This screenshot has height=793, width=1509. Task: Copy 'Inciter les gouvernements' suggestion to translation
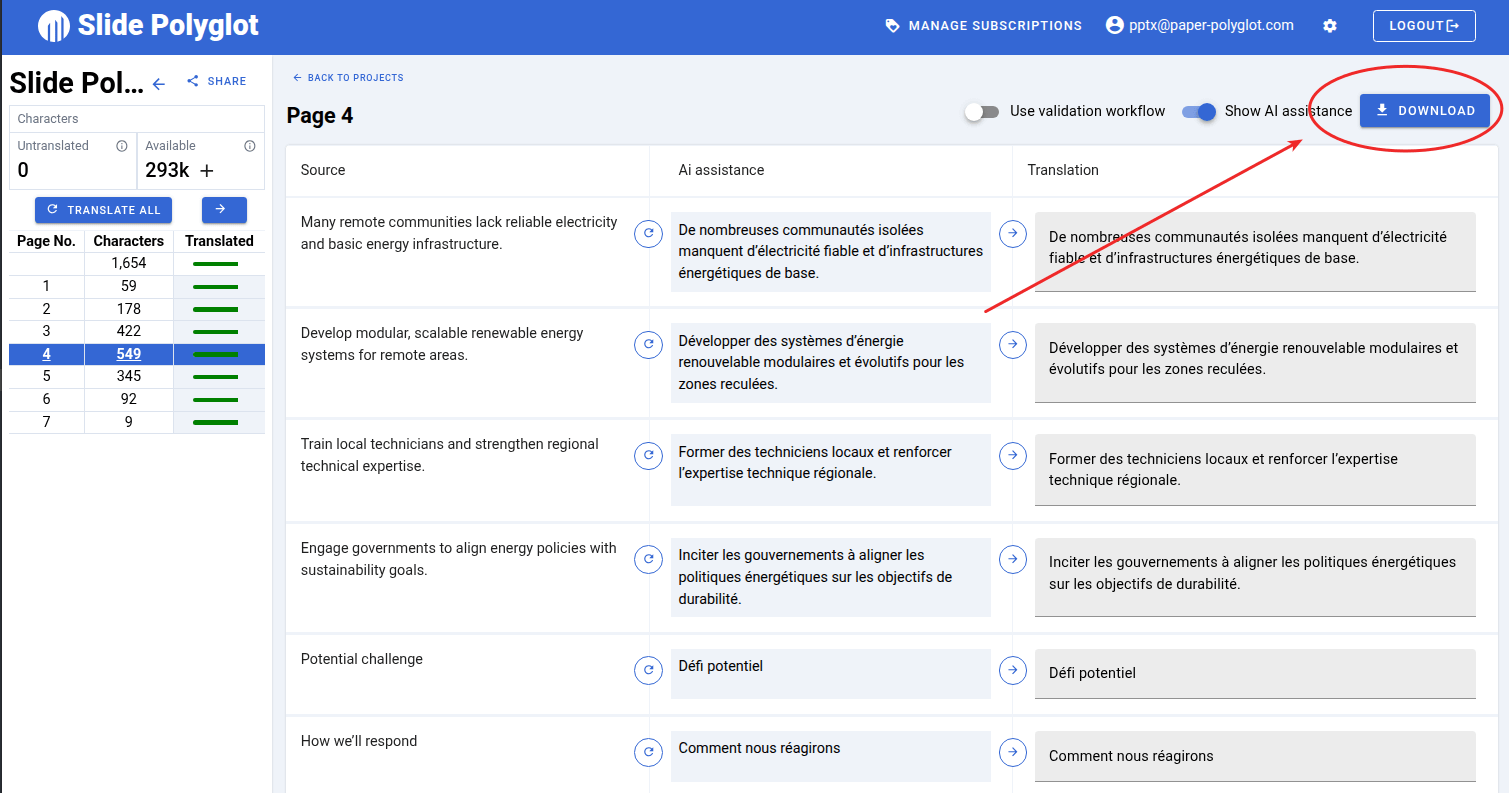click(1013, 558)
